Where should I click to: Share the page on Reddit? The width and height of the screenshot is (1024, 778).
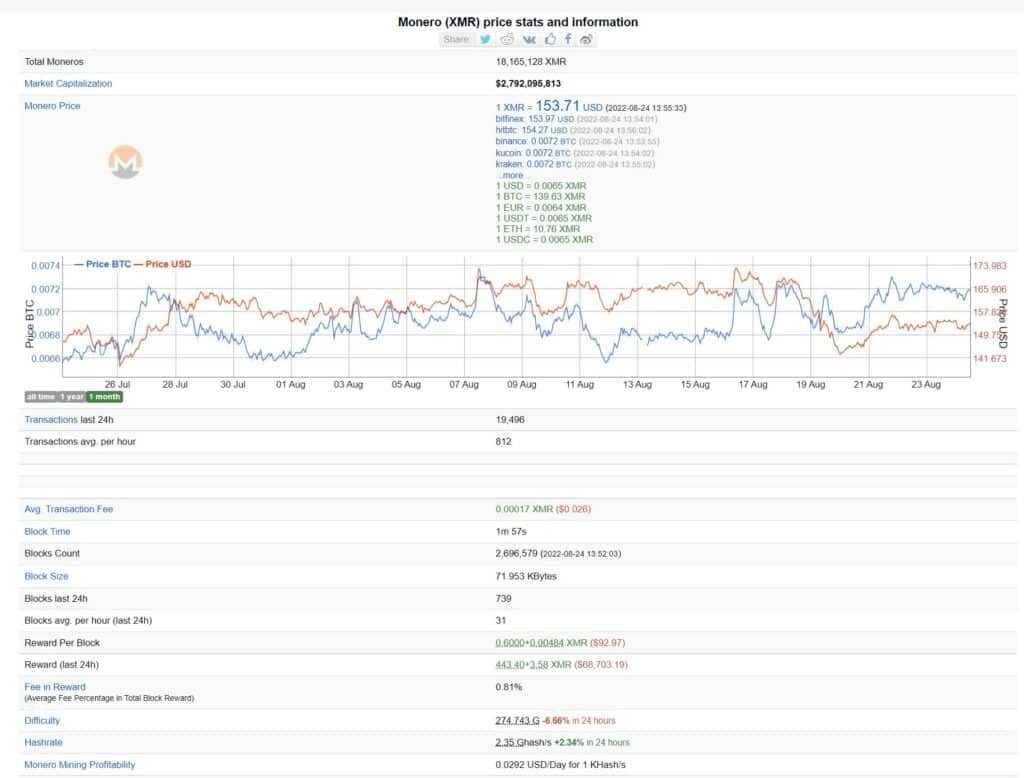tap(506, 39)
